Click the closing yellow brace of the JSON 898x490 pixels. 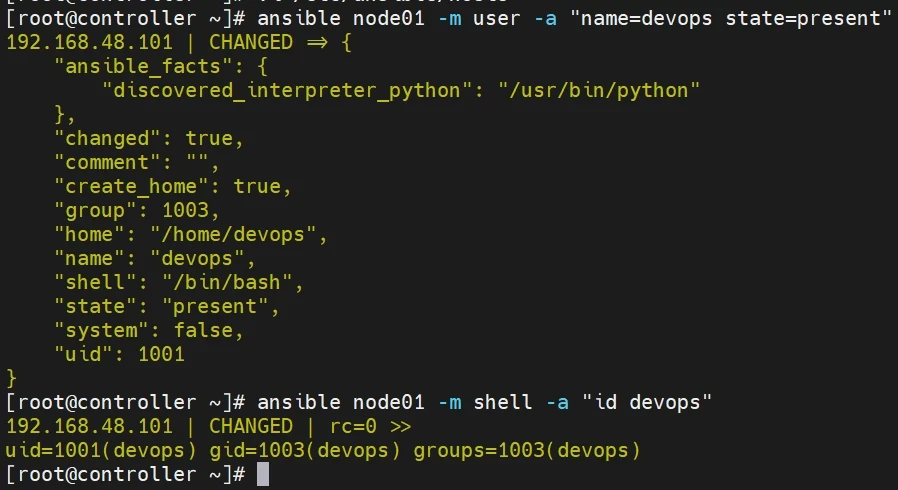point(12,378)
